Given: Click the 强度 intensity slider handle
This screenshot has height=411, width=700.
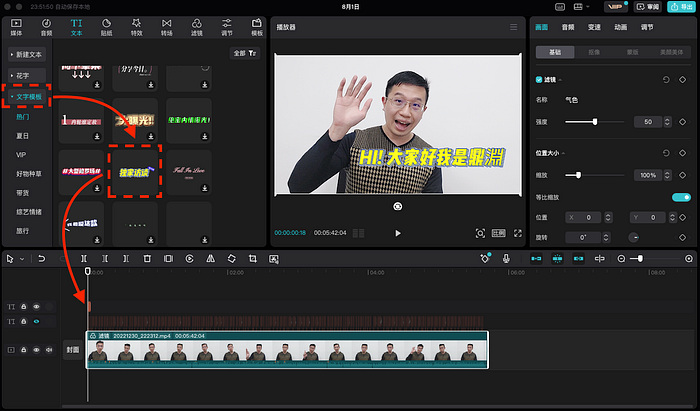Looking at the screenshot, I should (595, 122).
